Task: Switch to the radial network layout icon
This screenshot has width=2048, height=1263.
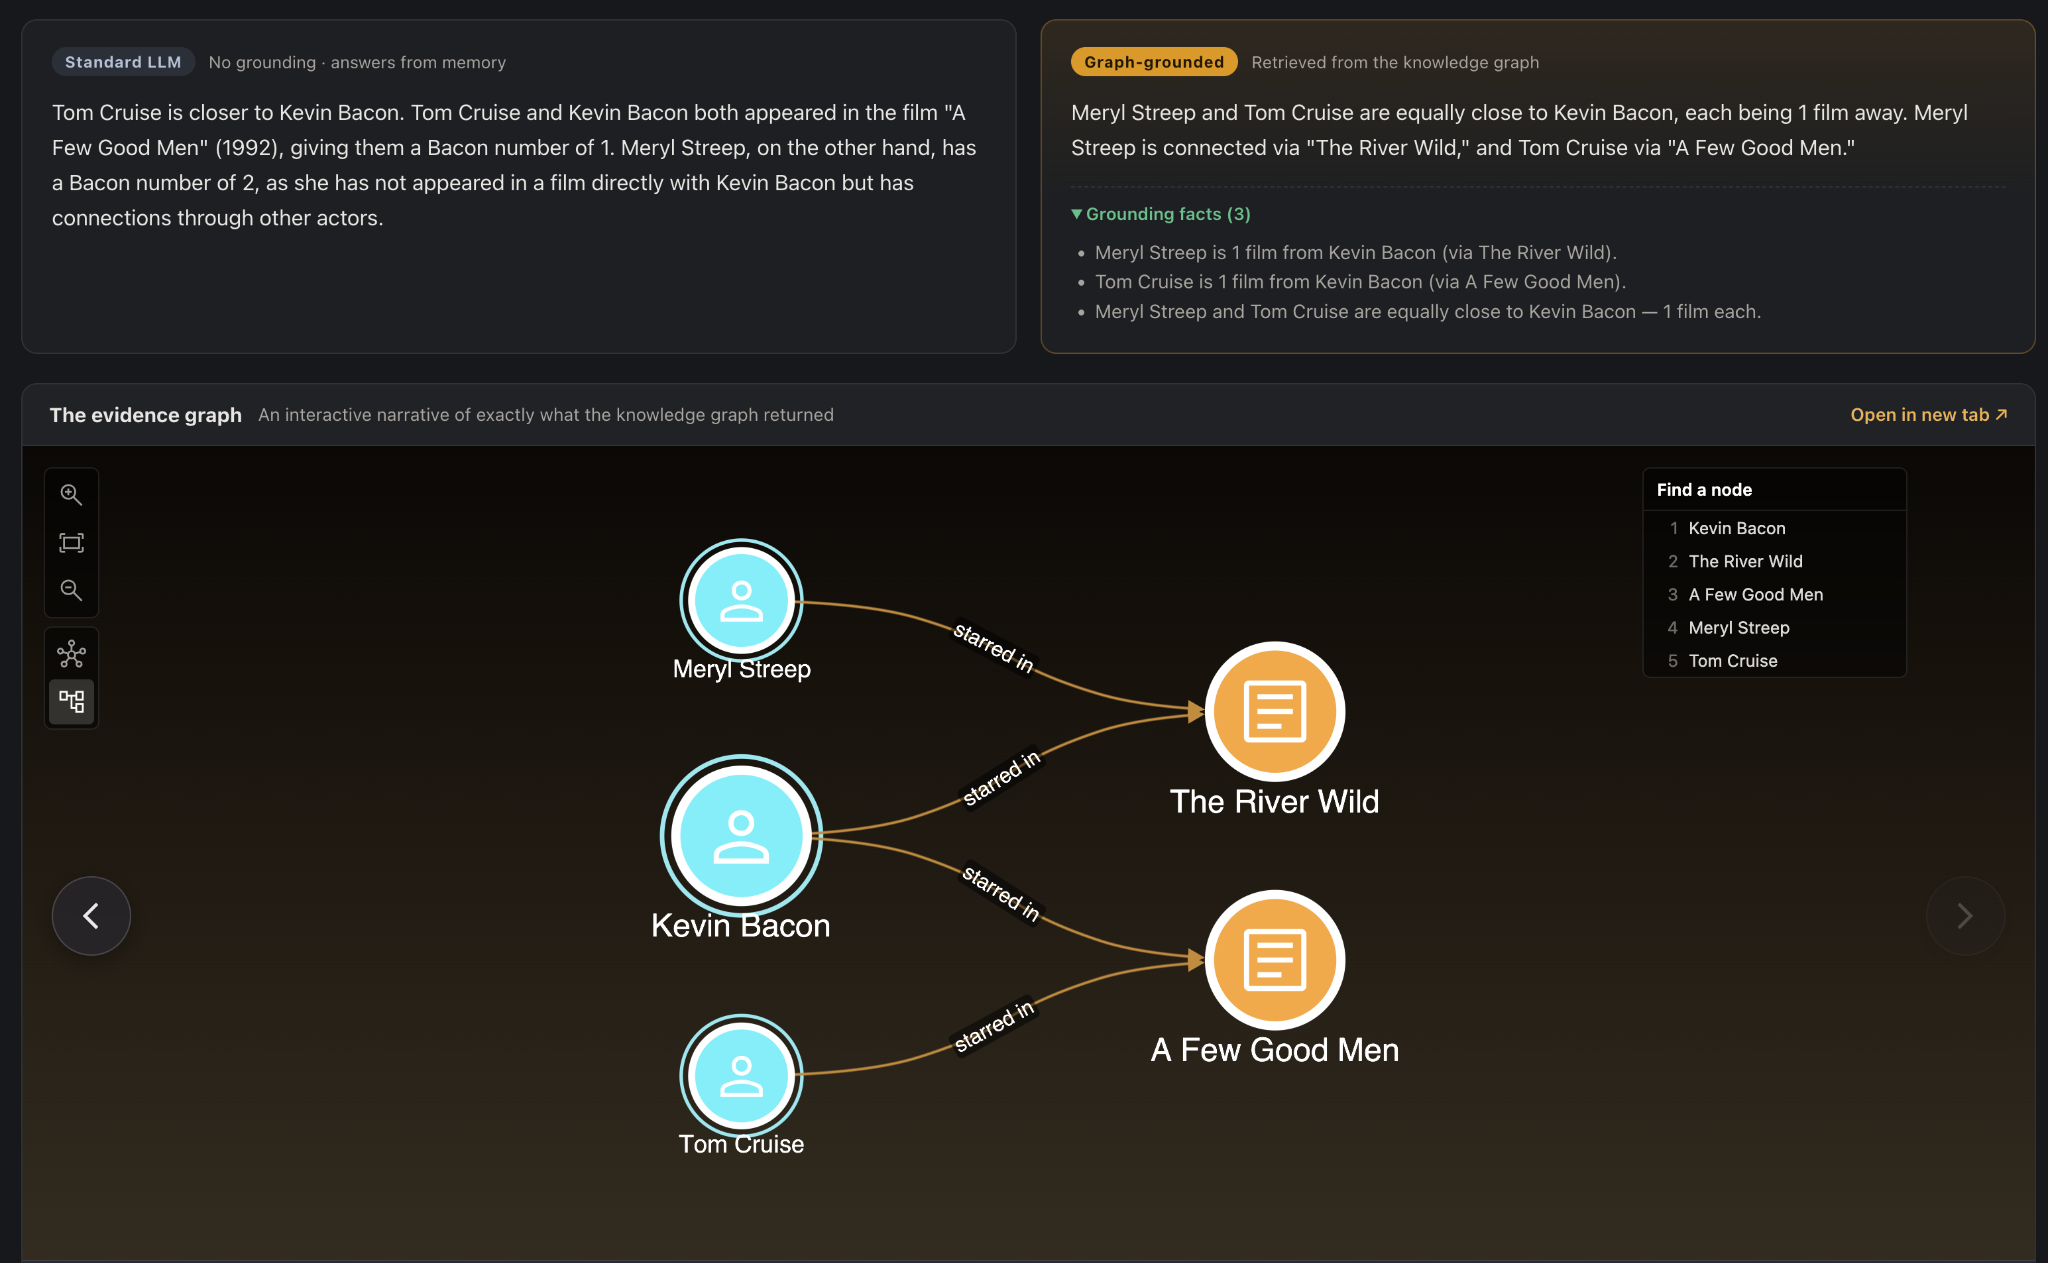Action: (71, 654)
